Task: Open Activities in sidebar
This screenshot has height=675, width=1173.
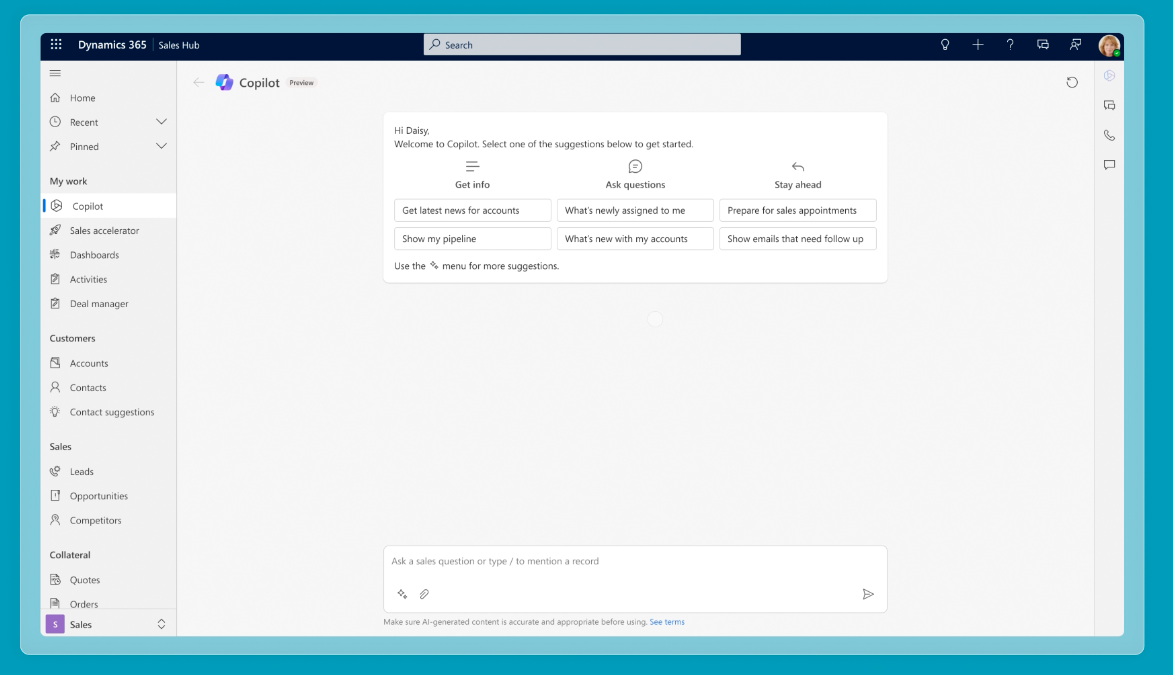Action: coord(109,279)
